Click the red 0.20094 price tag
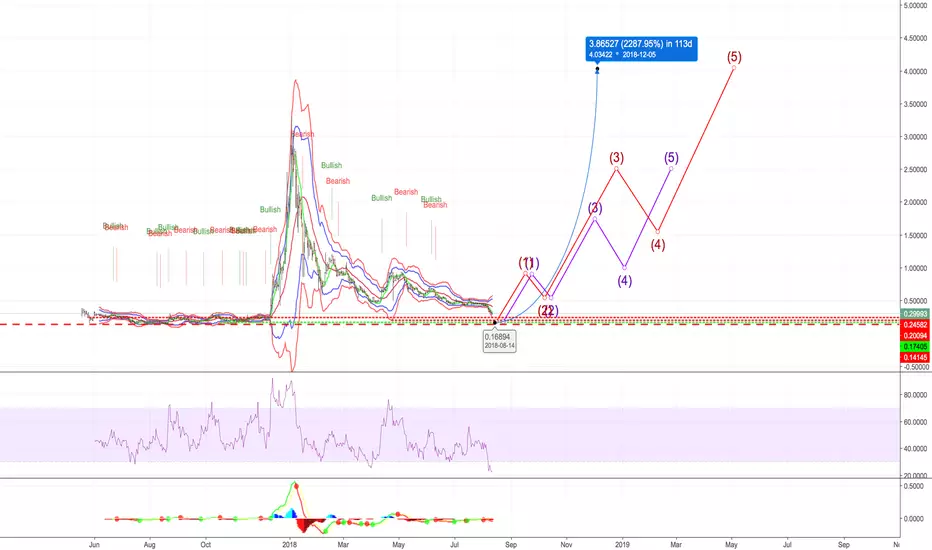Image resolution: width=932 pixels, height=550 pixels. (x=915, y=335)
